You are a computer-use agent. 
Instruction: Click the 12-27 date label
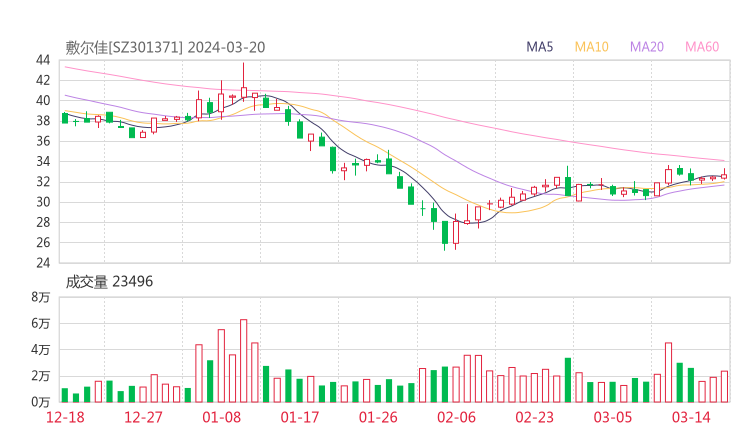tap(143, 417)
